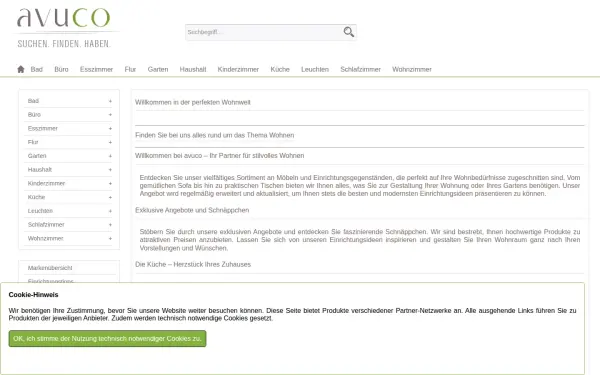This screenshot has height=375, width=600.
Task: Expand the Wohnzimmer sidebar category plus
Action: 110,238
